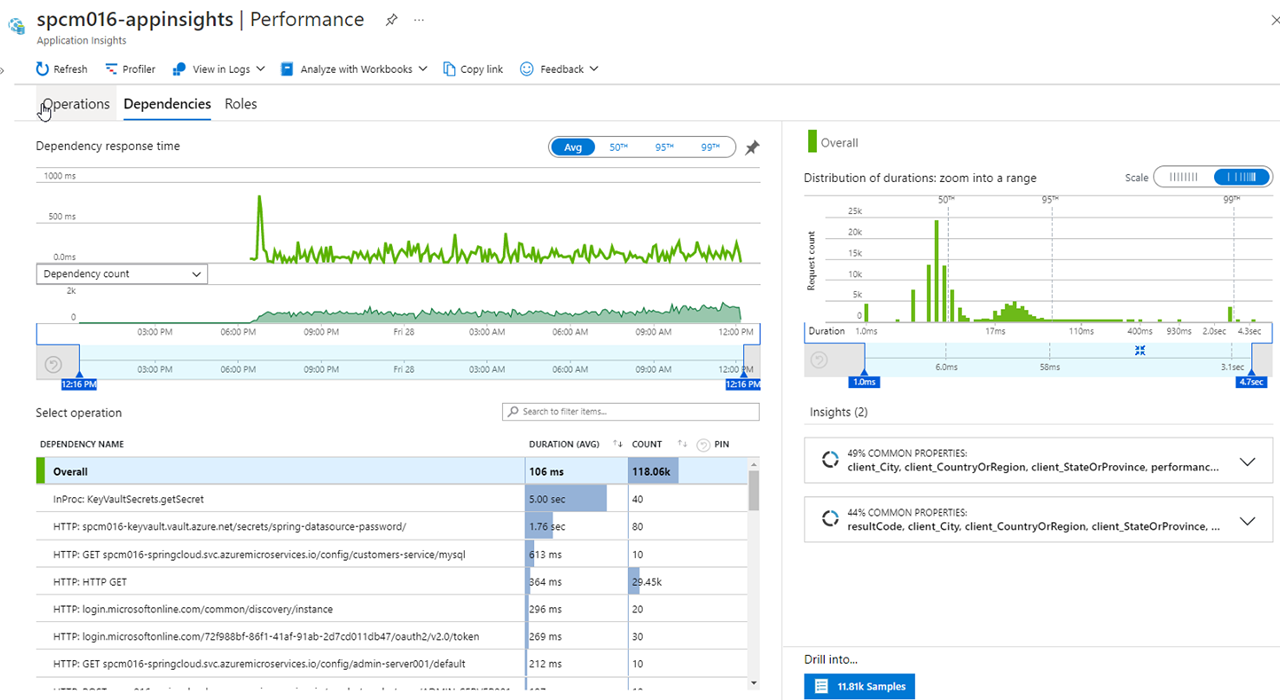
Task: Open the more options ellipsis beside the title
Action: pos(419,19)
